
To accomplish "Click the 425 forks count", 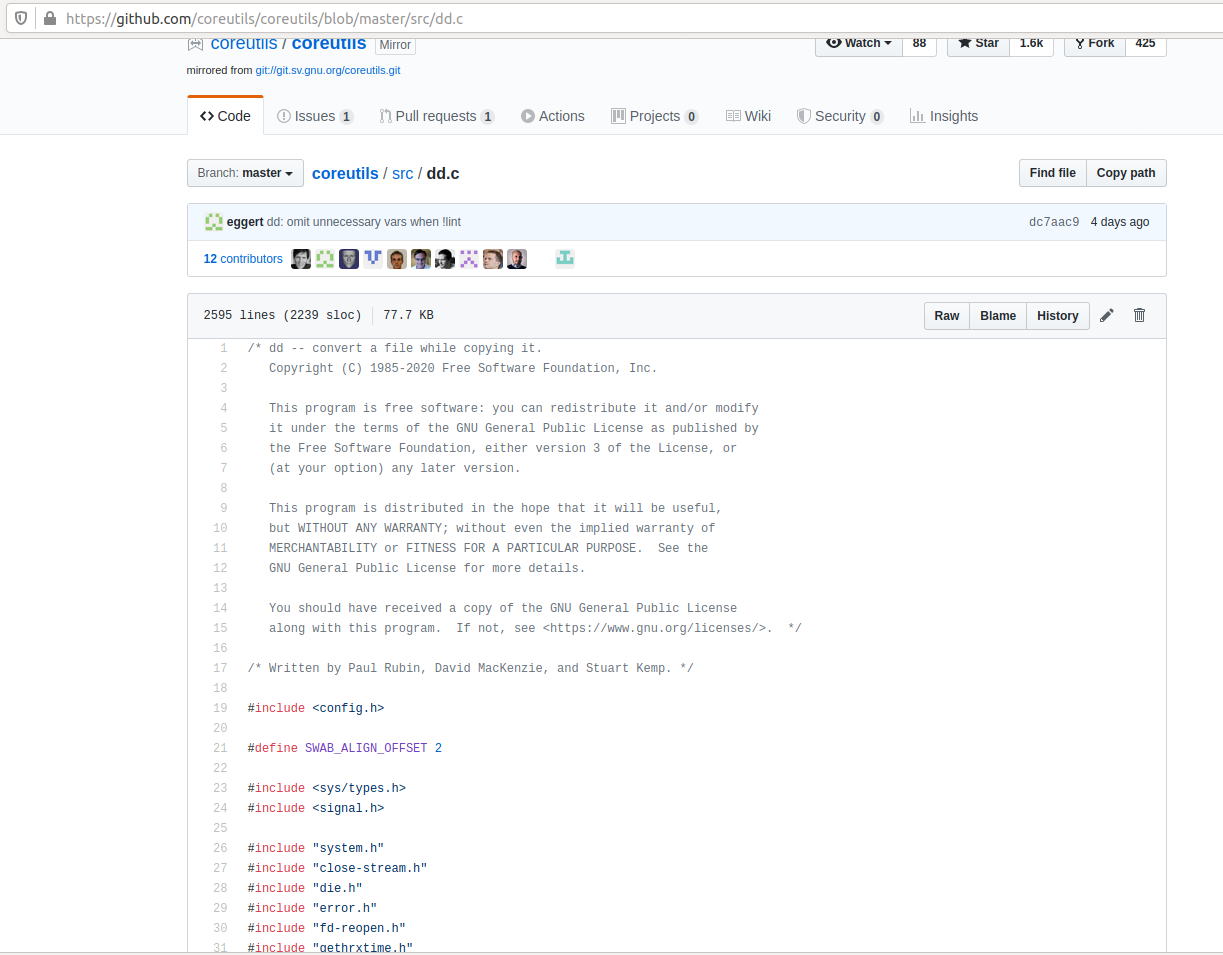I will click(1146, 44).
